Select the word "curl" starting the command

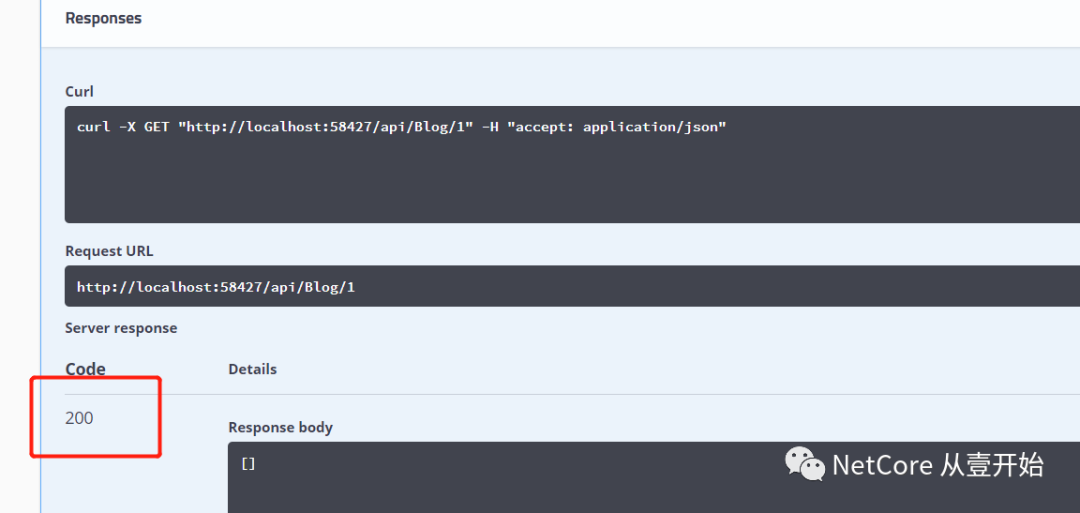[93, 127]
